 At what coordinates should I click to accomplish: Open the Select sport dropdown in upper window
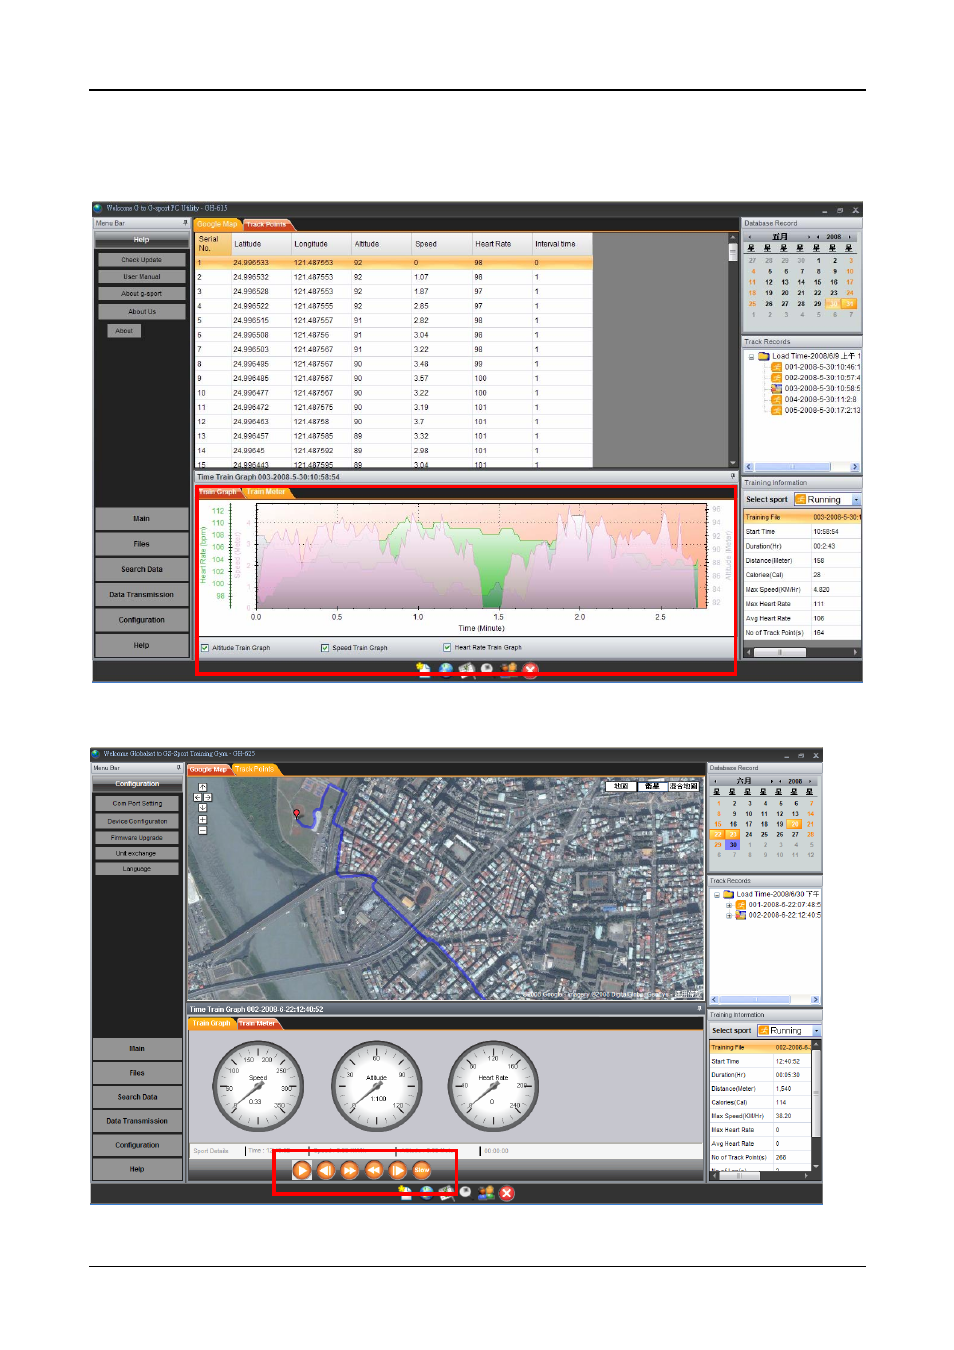click(856, 499)
